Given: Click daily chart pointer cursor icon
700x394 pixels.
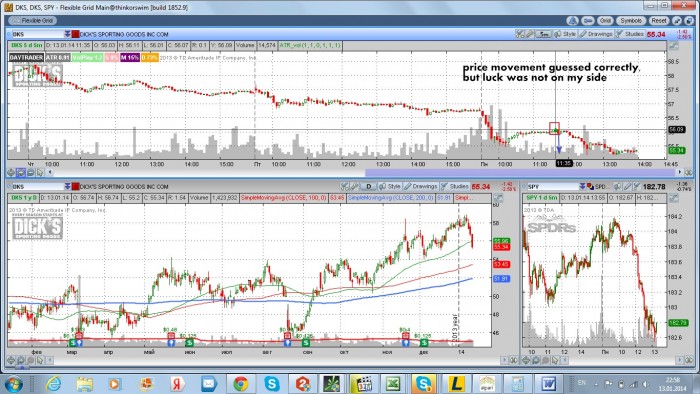Looking at the screenshot, I should tap(40, 360).
